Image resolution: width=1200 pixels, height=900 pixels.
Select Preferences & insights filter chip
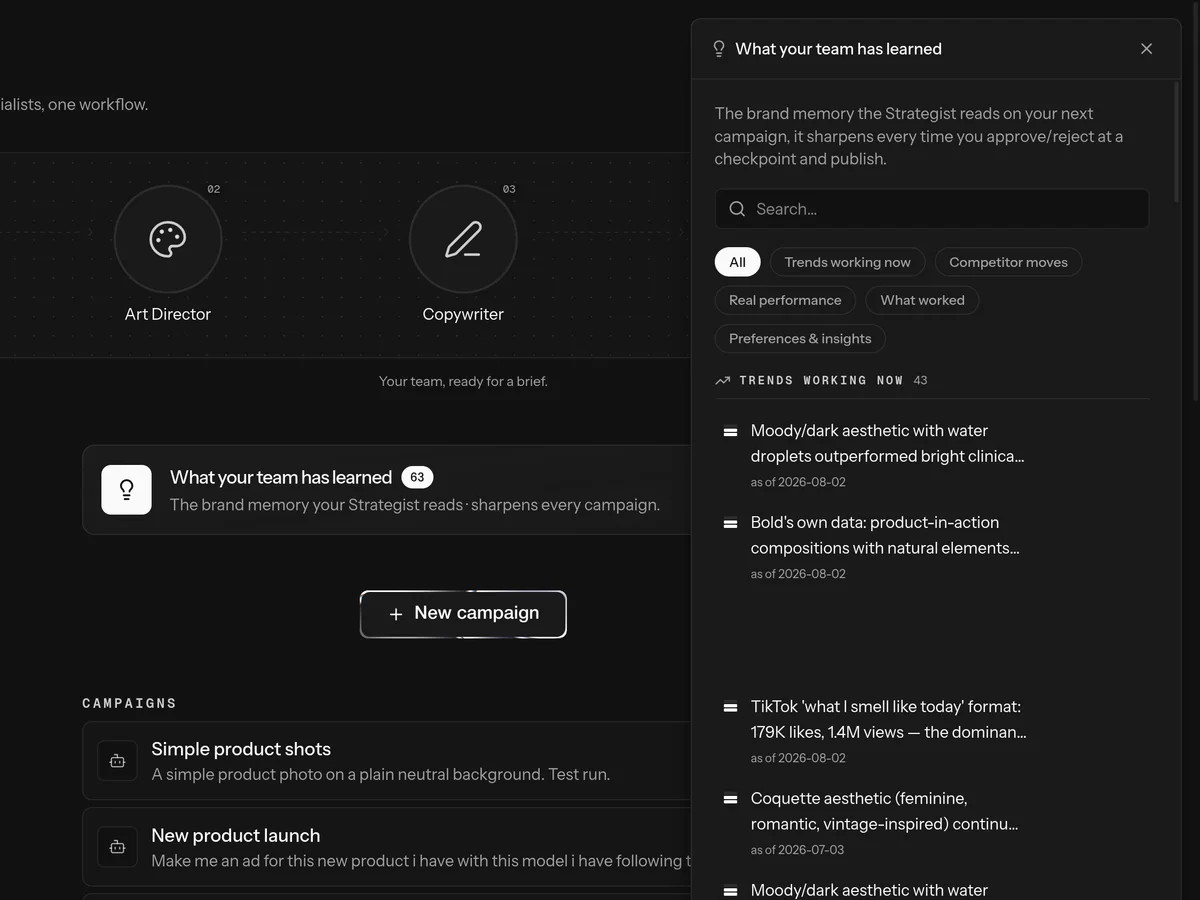click(x=800, y=338)
